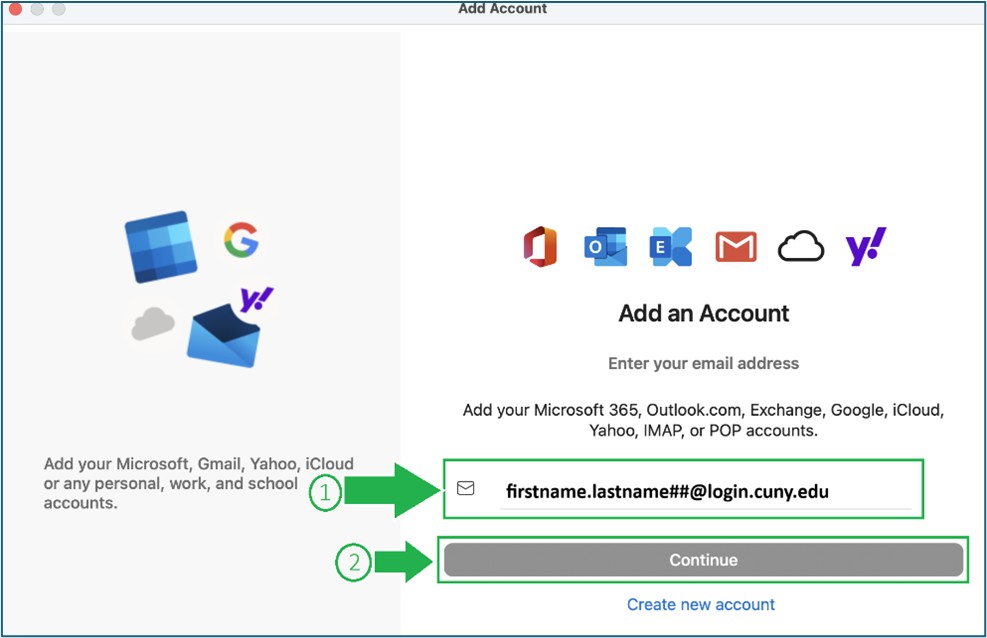987x638 pixels.
Task: Click the Google G logo in left panel
Action: coord(242,240)
